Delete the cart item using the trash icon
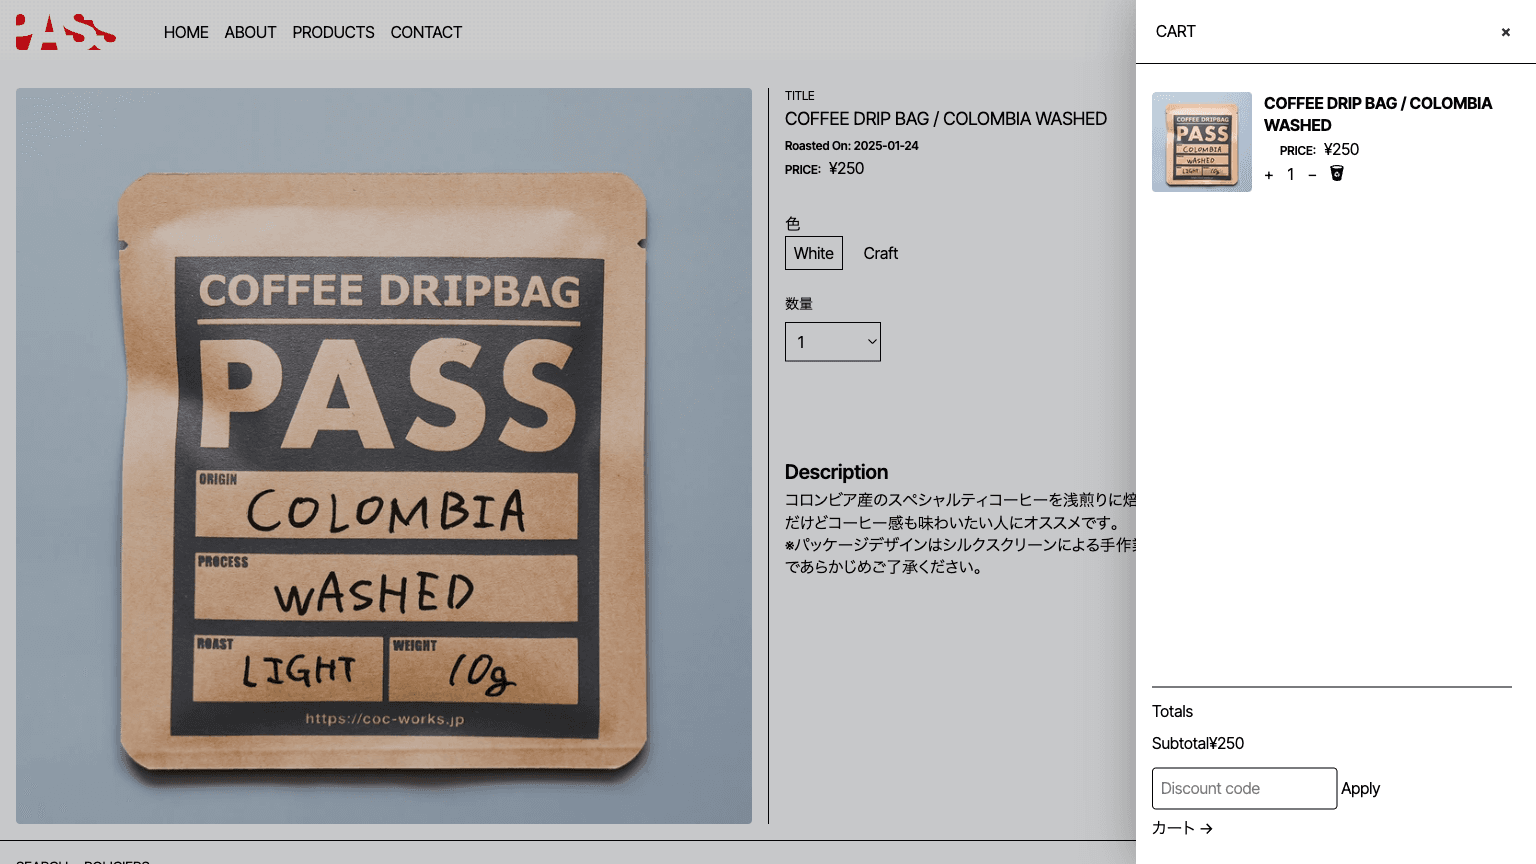Viewport: 1536px width, 864px height. pos(1336,173)
